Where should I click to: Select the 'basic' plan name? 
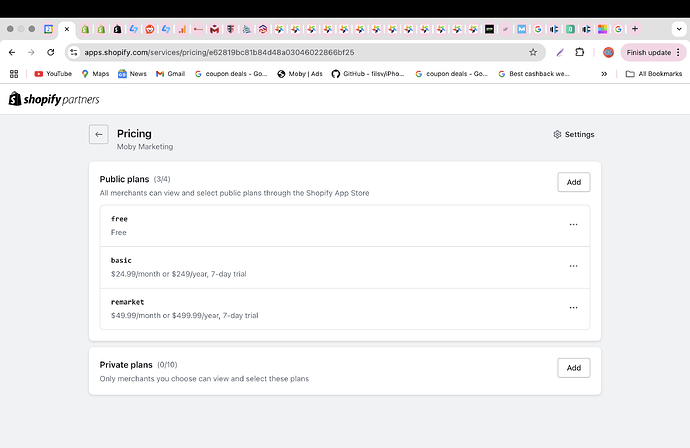pyautogui.click(x=121, y=260)
